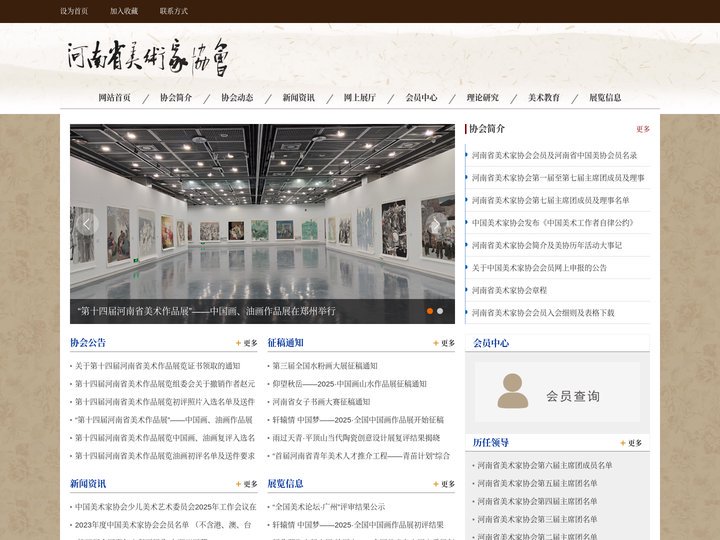The image size is (720, 540).
Task: Select the first orange carousel indicator dot
Action: coord(430,311)
